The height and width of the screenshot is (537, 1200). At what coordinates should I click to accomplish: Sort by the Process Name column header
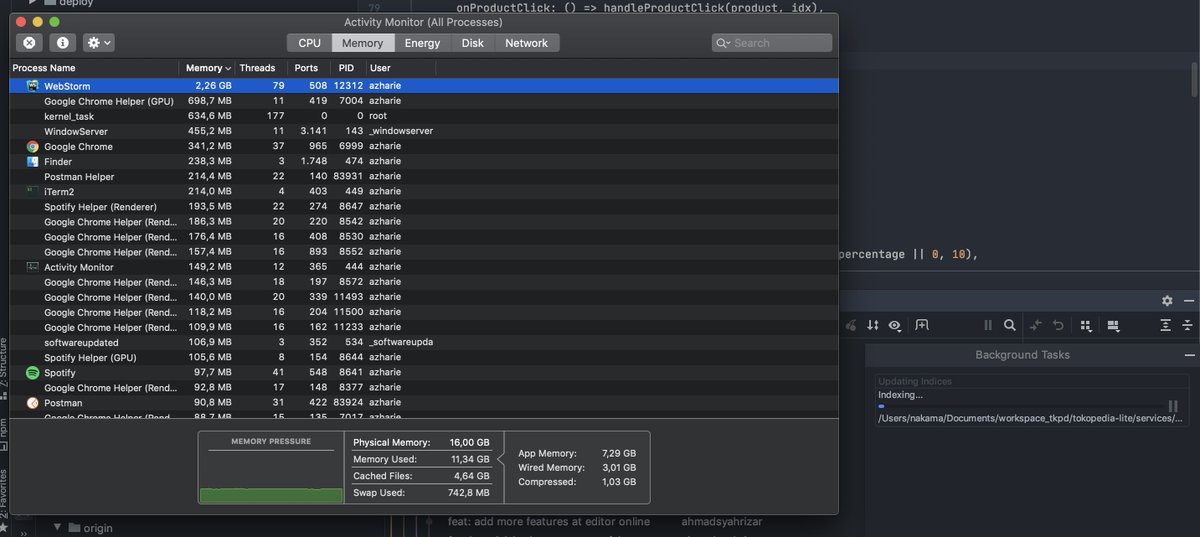click(x=95, y=68)
